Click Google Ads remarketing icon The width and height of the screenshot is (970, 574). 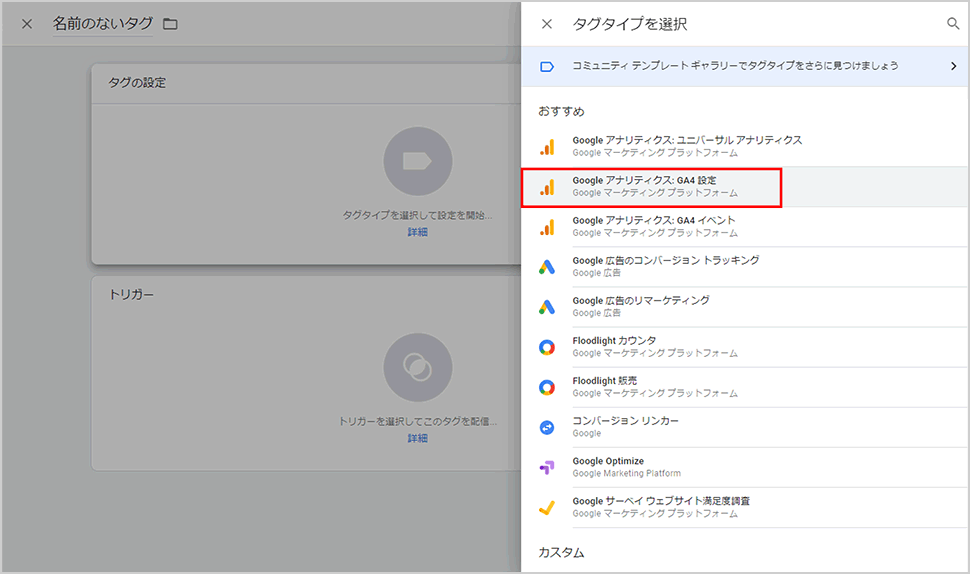pos(547,307)
